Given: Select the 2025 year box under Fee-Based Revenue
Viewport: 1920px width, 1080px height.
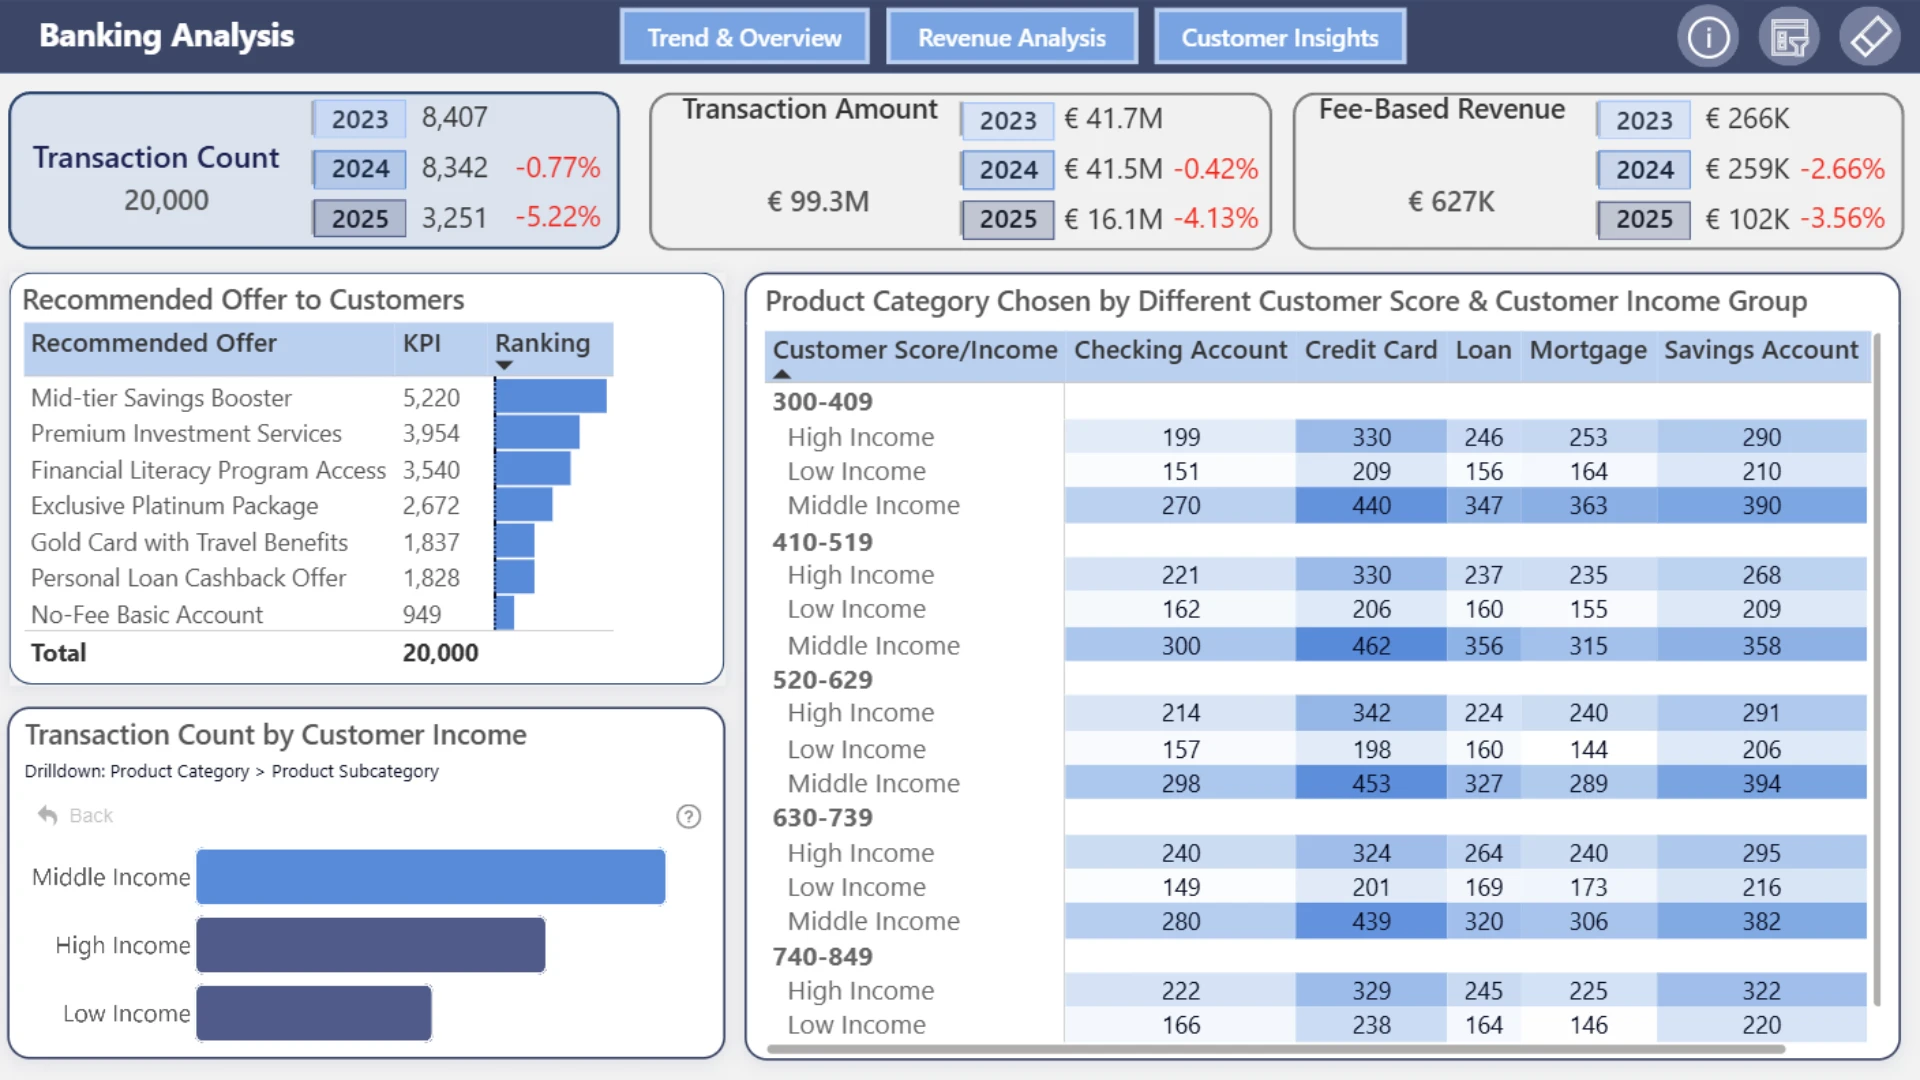Looking at the screenshot, I should (x=1644, y=219).
